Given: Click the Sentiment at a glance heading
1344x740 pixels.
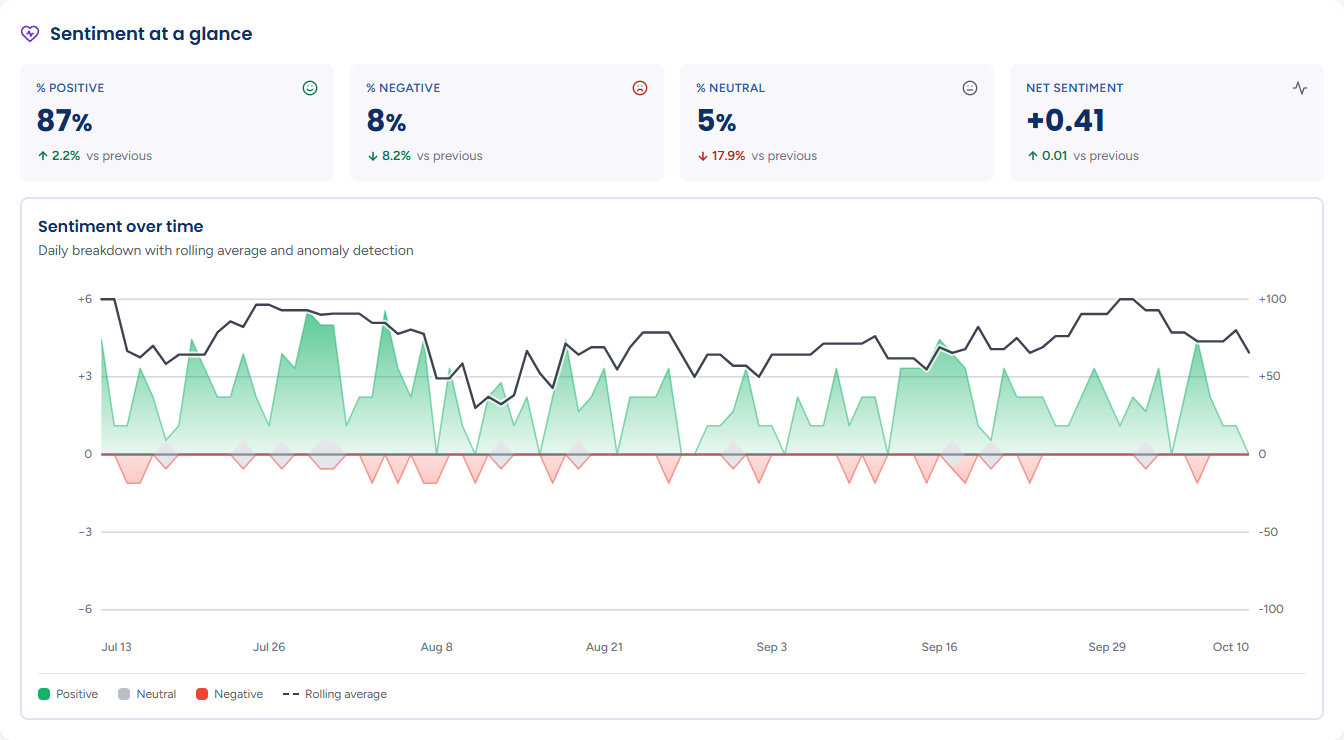Looking at the screenshot, I should (151, 34).
